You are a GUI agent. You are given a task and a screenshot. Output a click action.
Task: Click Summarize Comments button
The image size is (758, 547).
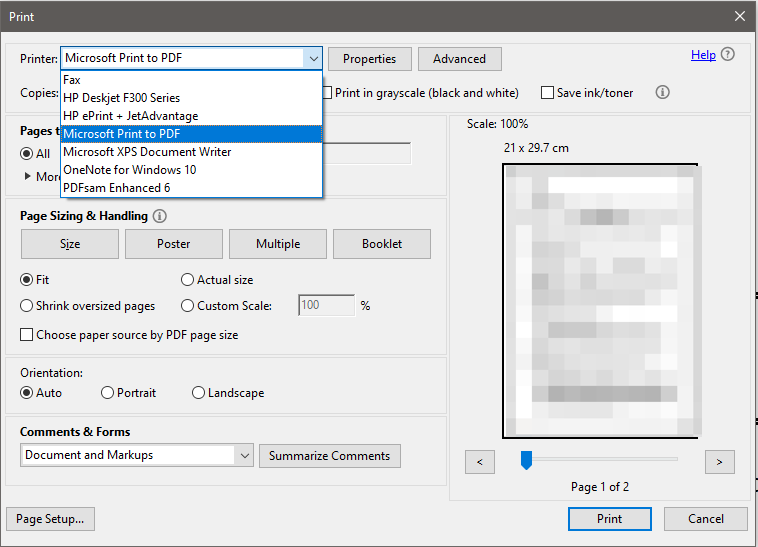(330, 456)
